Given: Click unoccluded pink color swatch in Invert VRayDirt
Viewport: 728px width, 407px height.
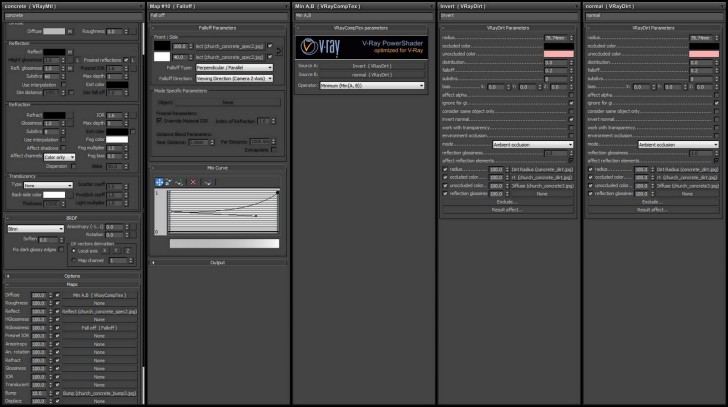Looking at the screenshot, I should click(x=559, y=54).
